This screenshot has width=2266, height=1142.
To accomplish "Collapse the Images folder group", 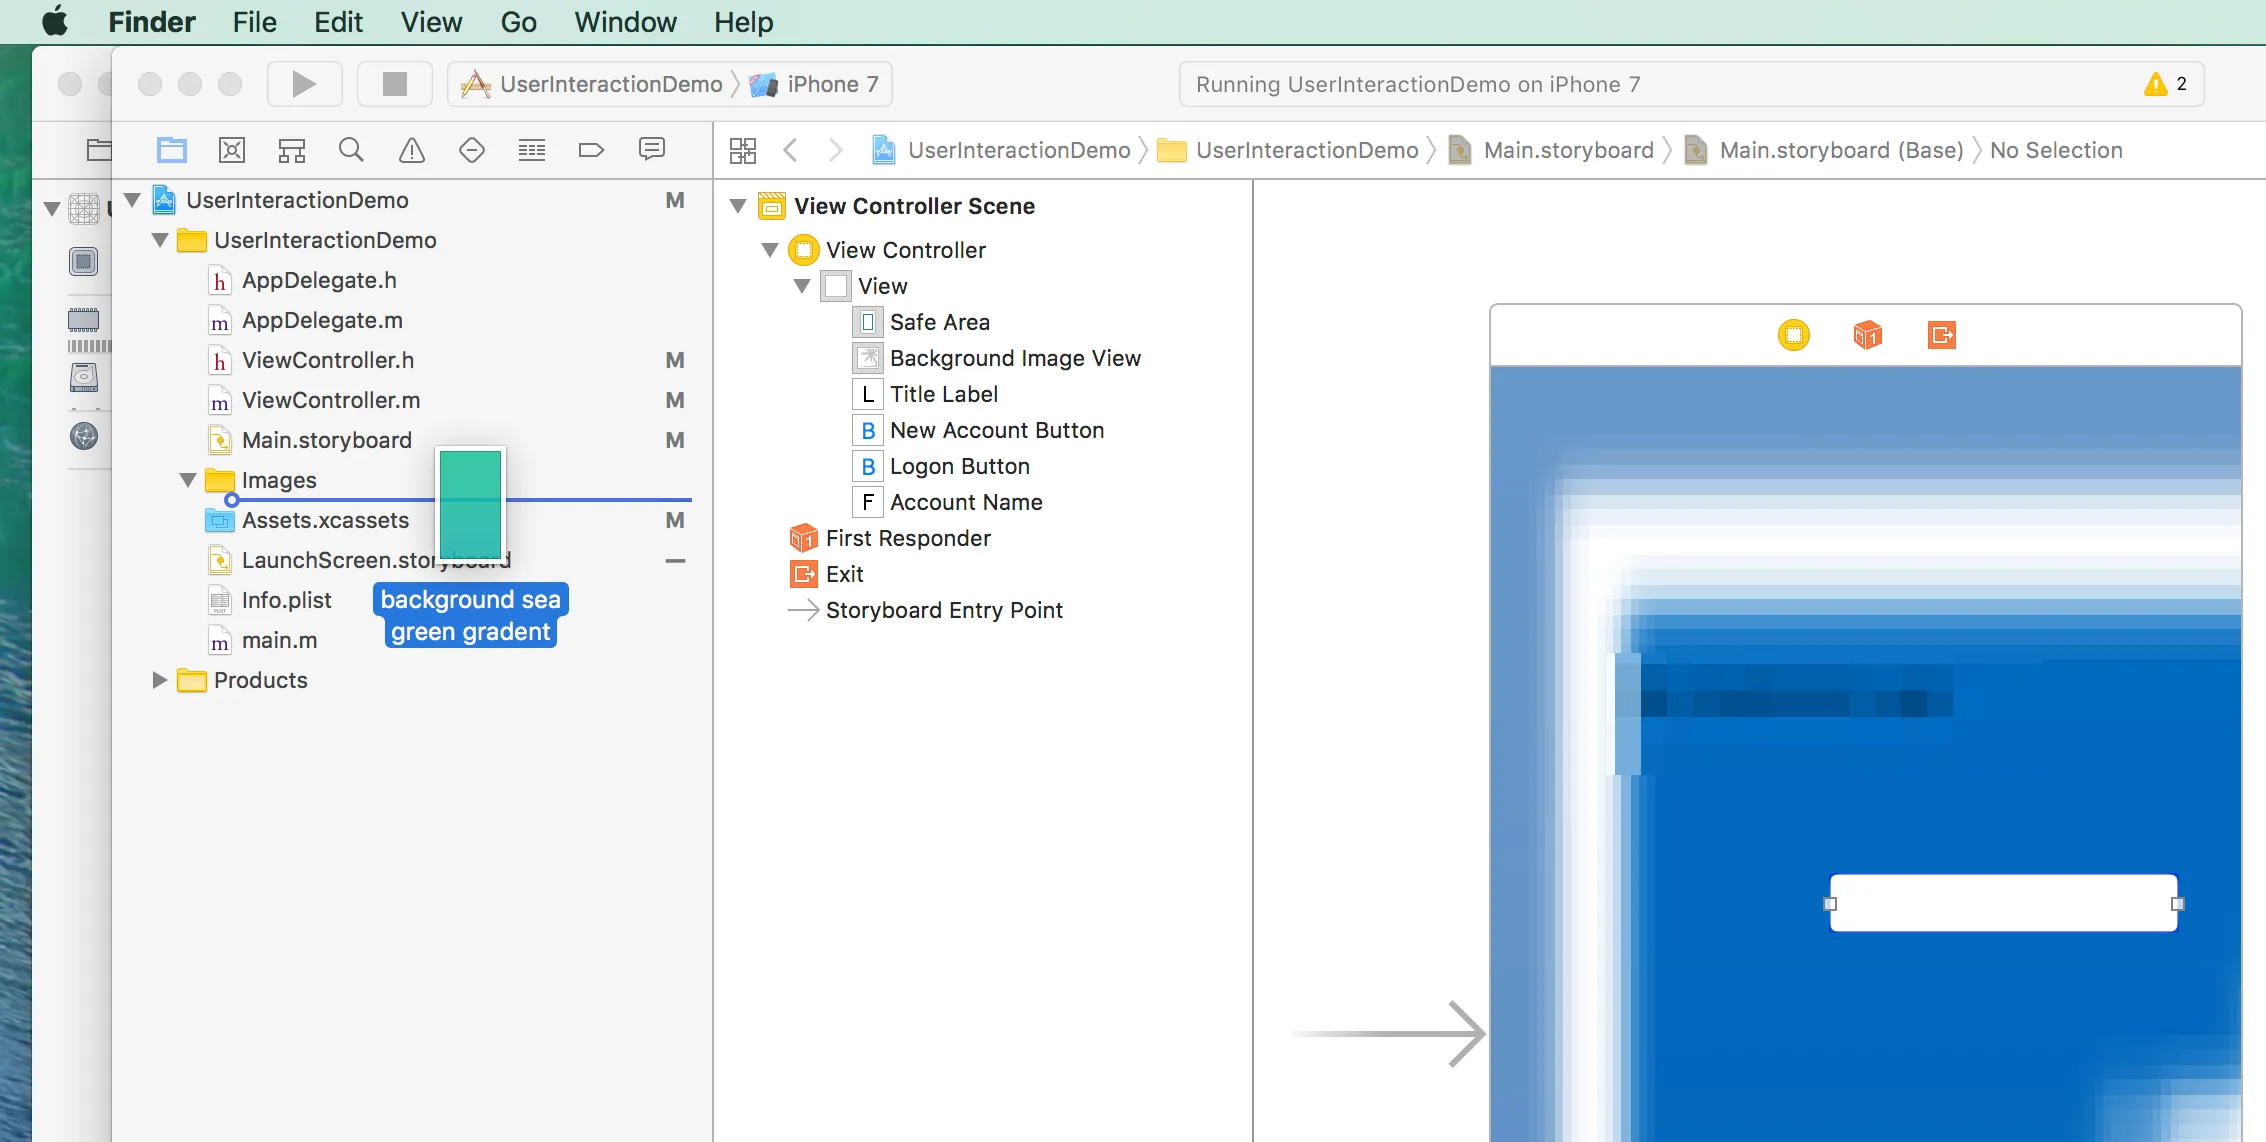I will [188, 480].
